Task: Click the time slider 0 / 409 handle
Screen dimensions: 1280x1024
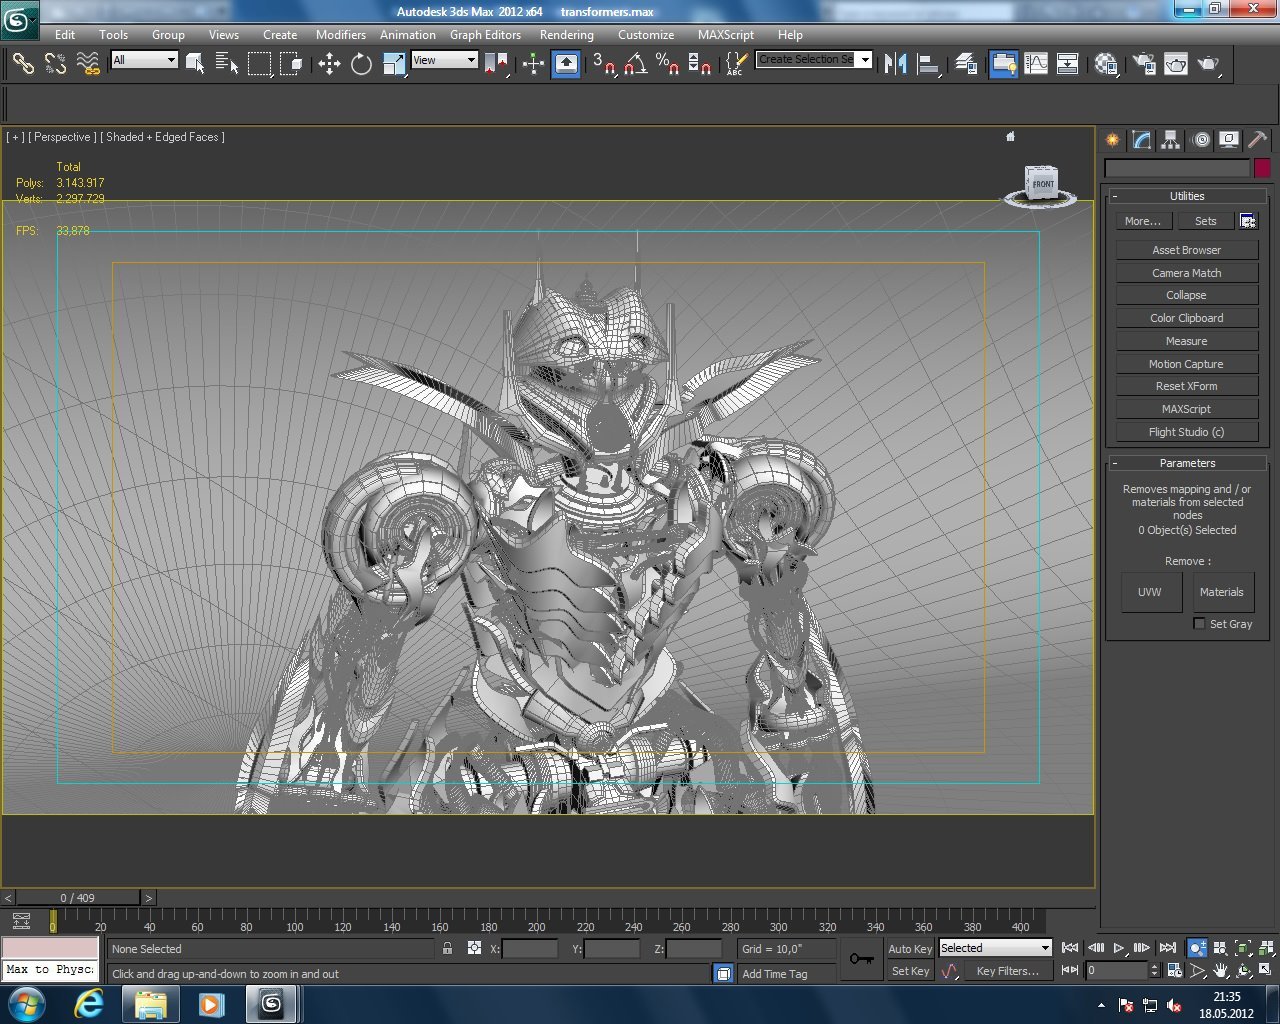Action: pos(78,898)
